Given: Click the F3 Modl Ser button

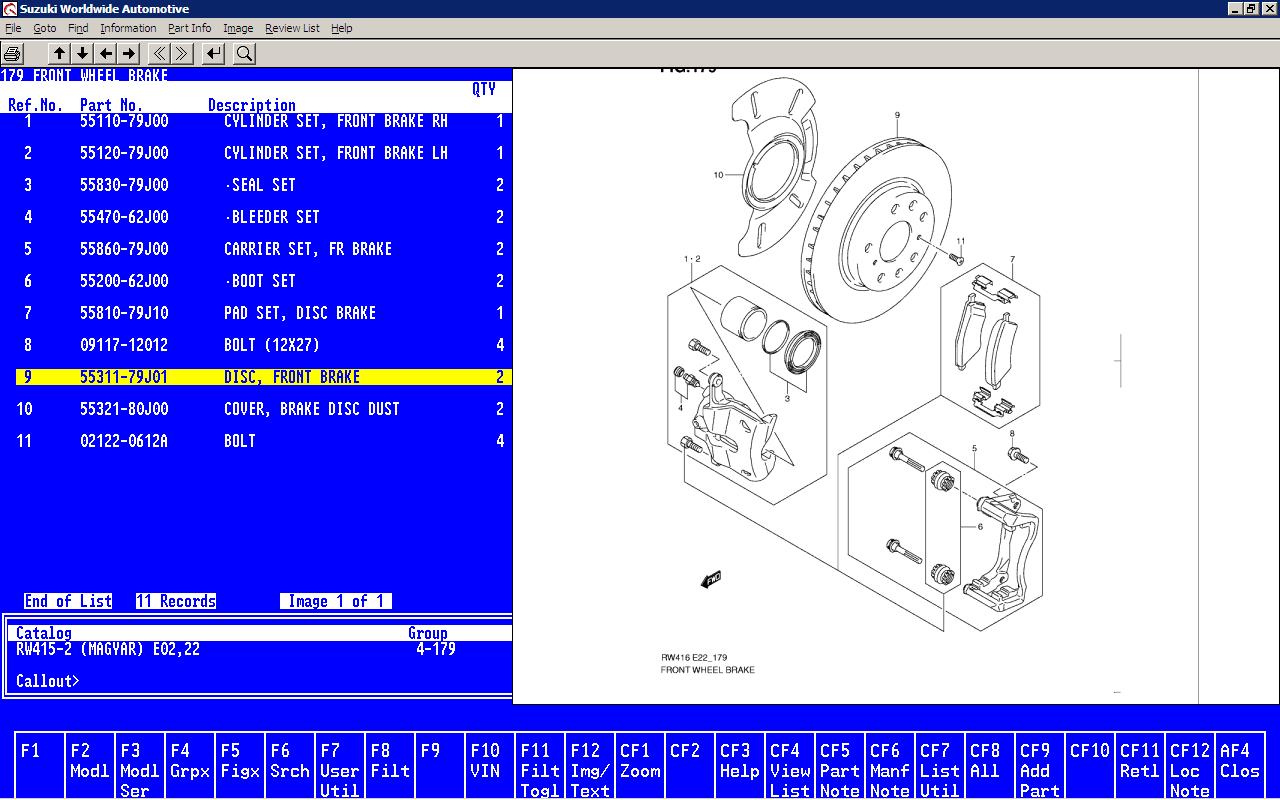Looking at the screenshot, I should pyautogui.click(x=140, y=766).
